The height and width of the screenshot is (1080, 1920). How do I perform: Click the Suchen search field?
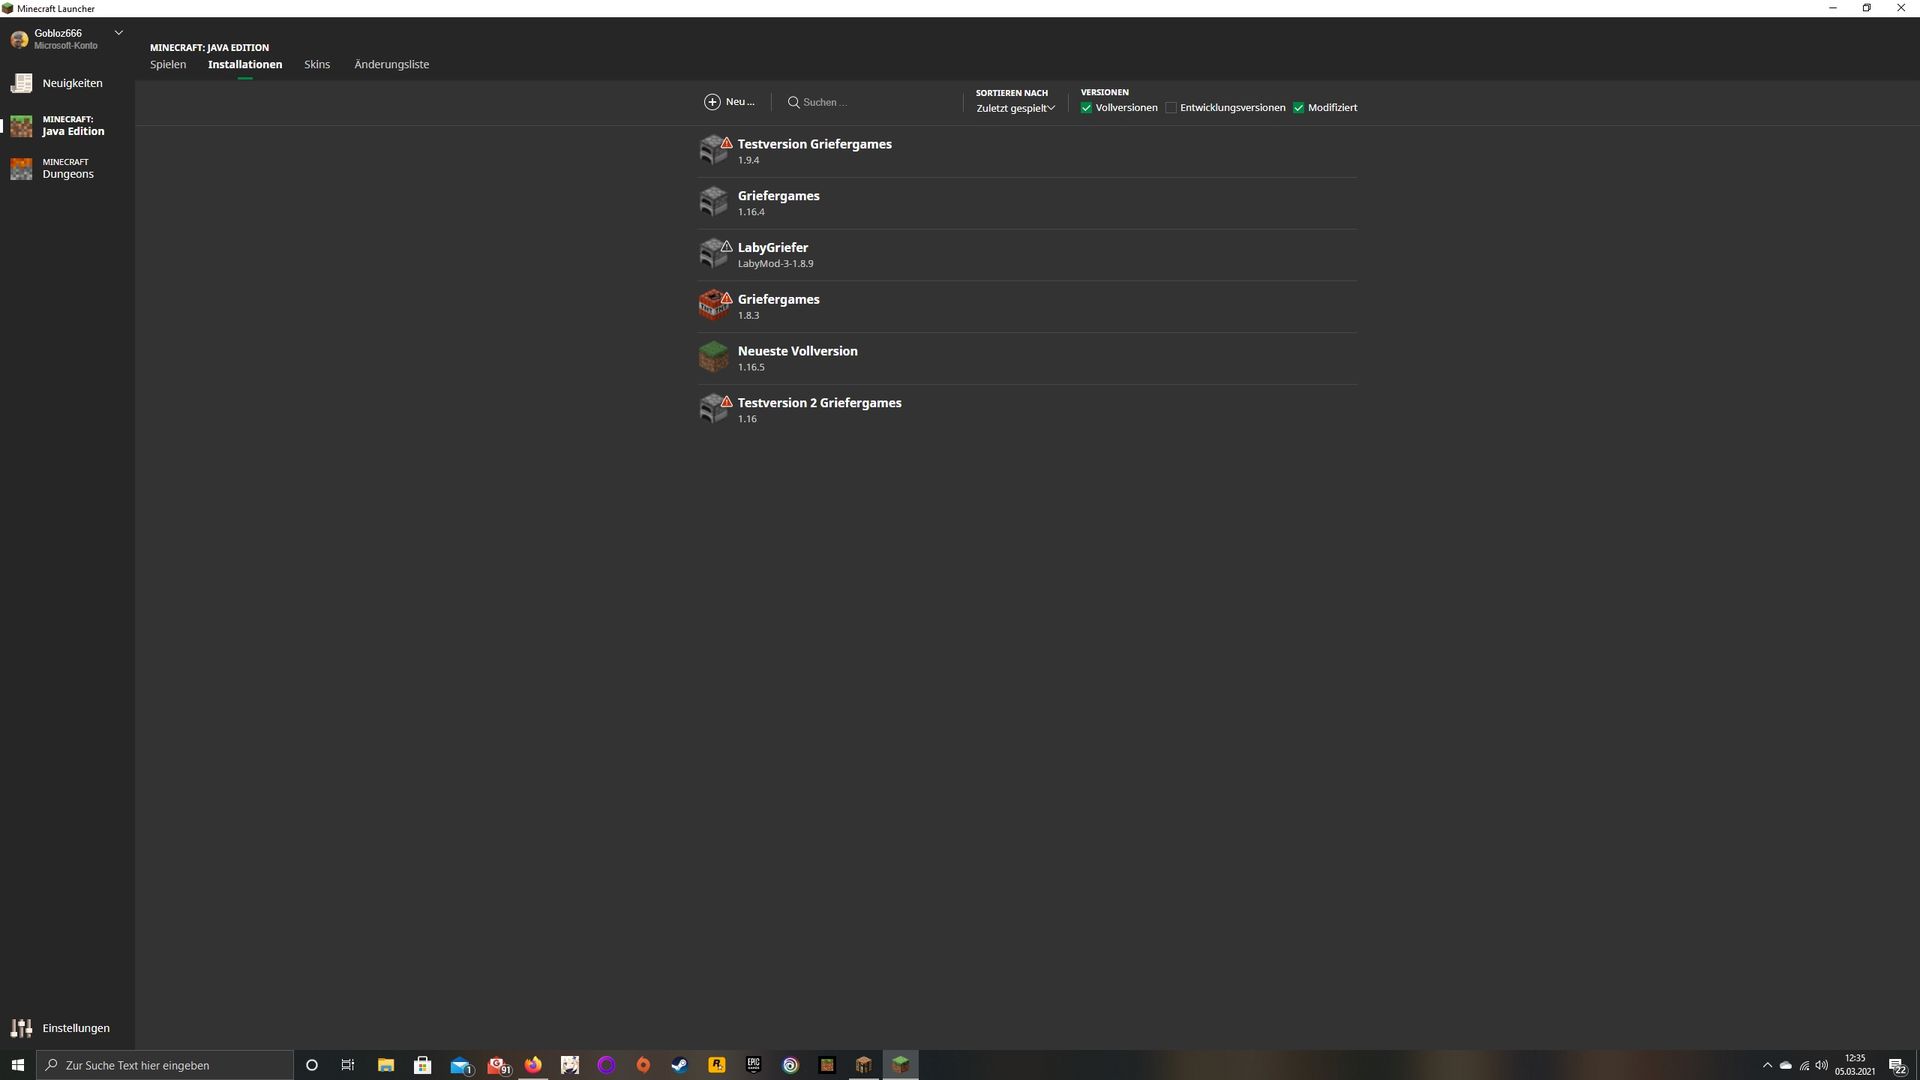coord(868,102)
